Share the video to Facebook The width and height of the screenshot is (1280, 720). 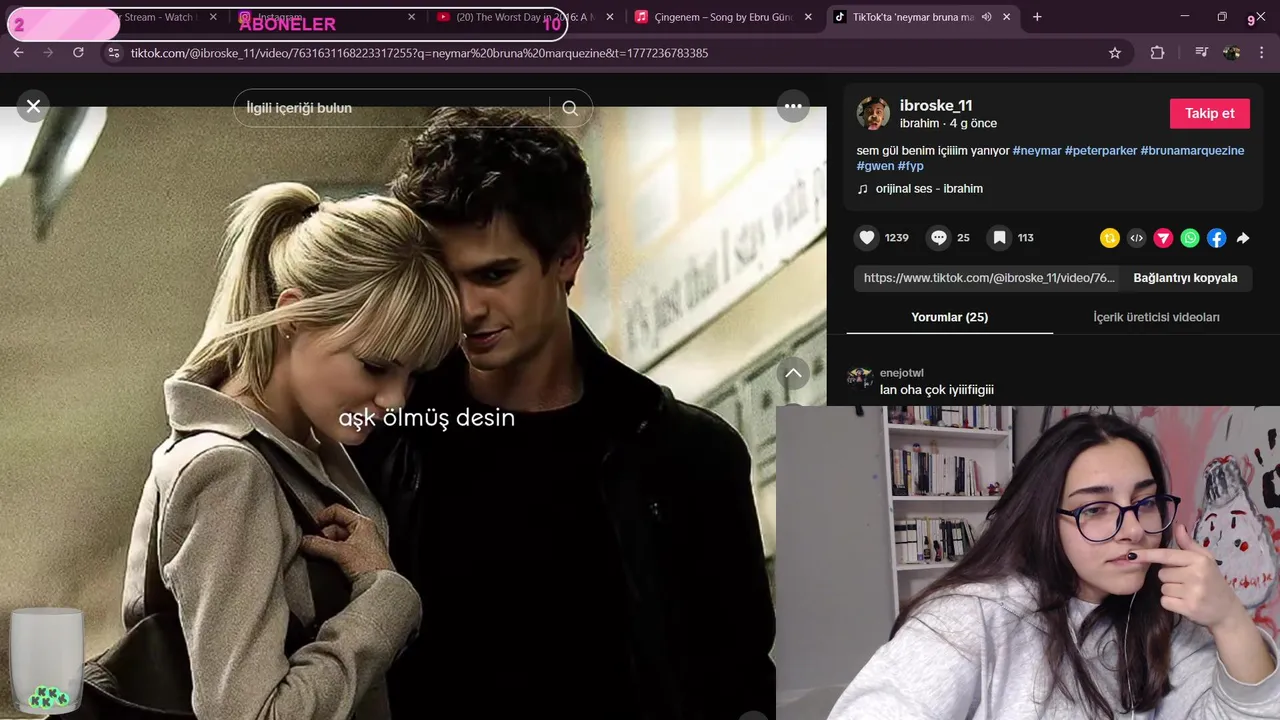click(x=1216, y=238)
